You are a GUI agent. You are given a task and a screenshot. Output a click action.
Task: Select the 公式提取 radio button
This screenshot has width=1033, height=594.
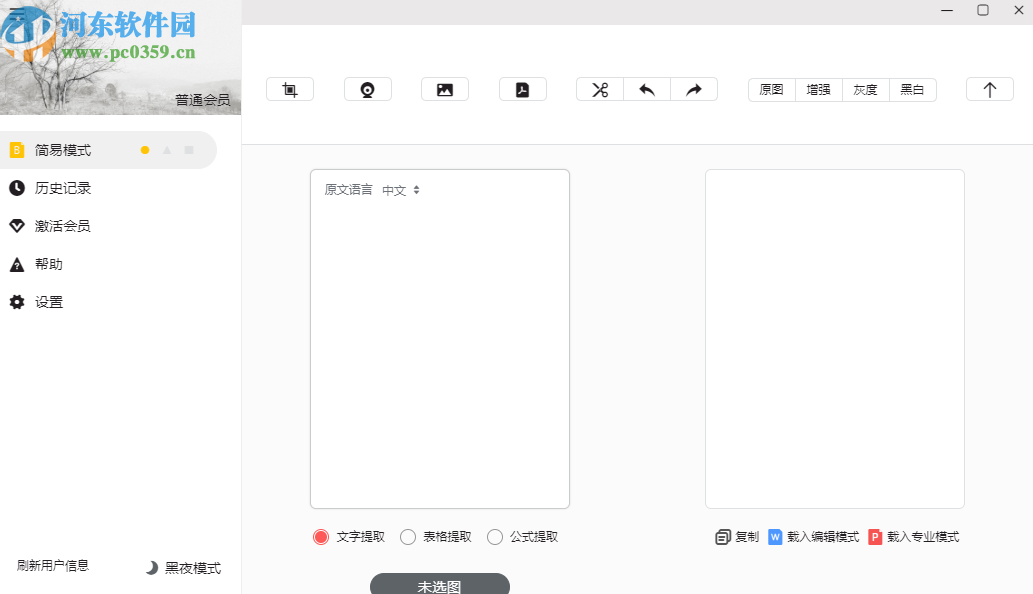pyautogui.click(x=495, y=537)
